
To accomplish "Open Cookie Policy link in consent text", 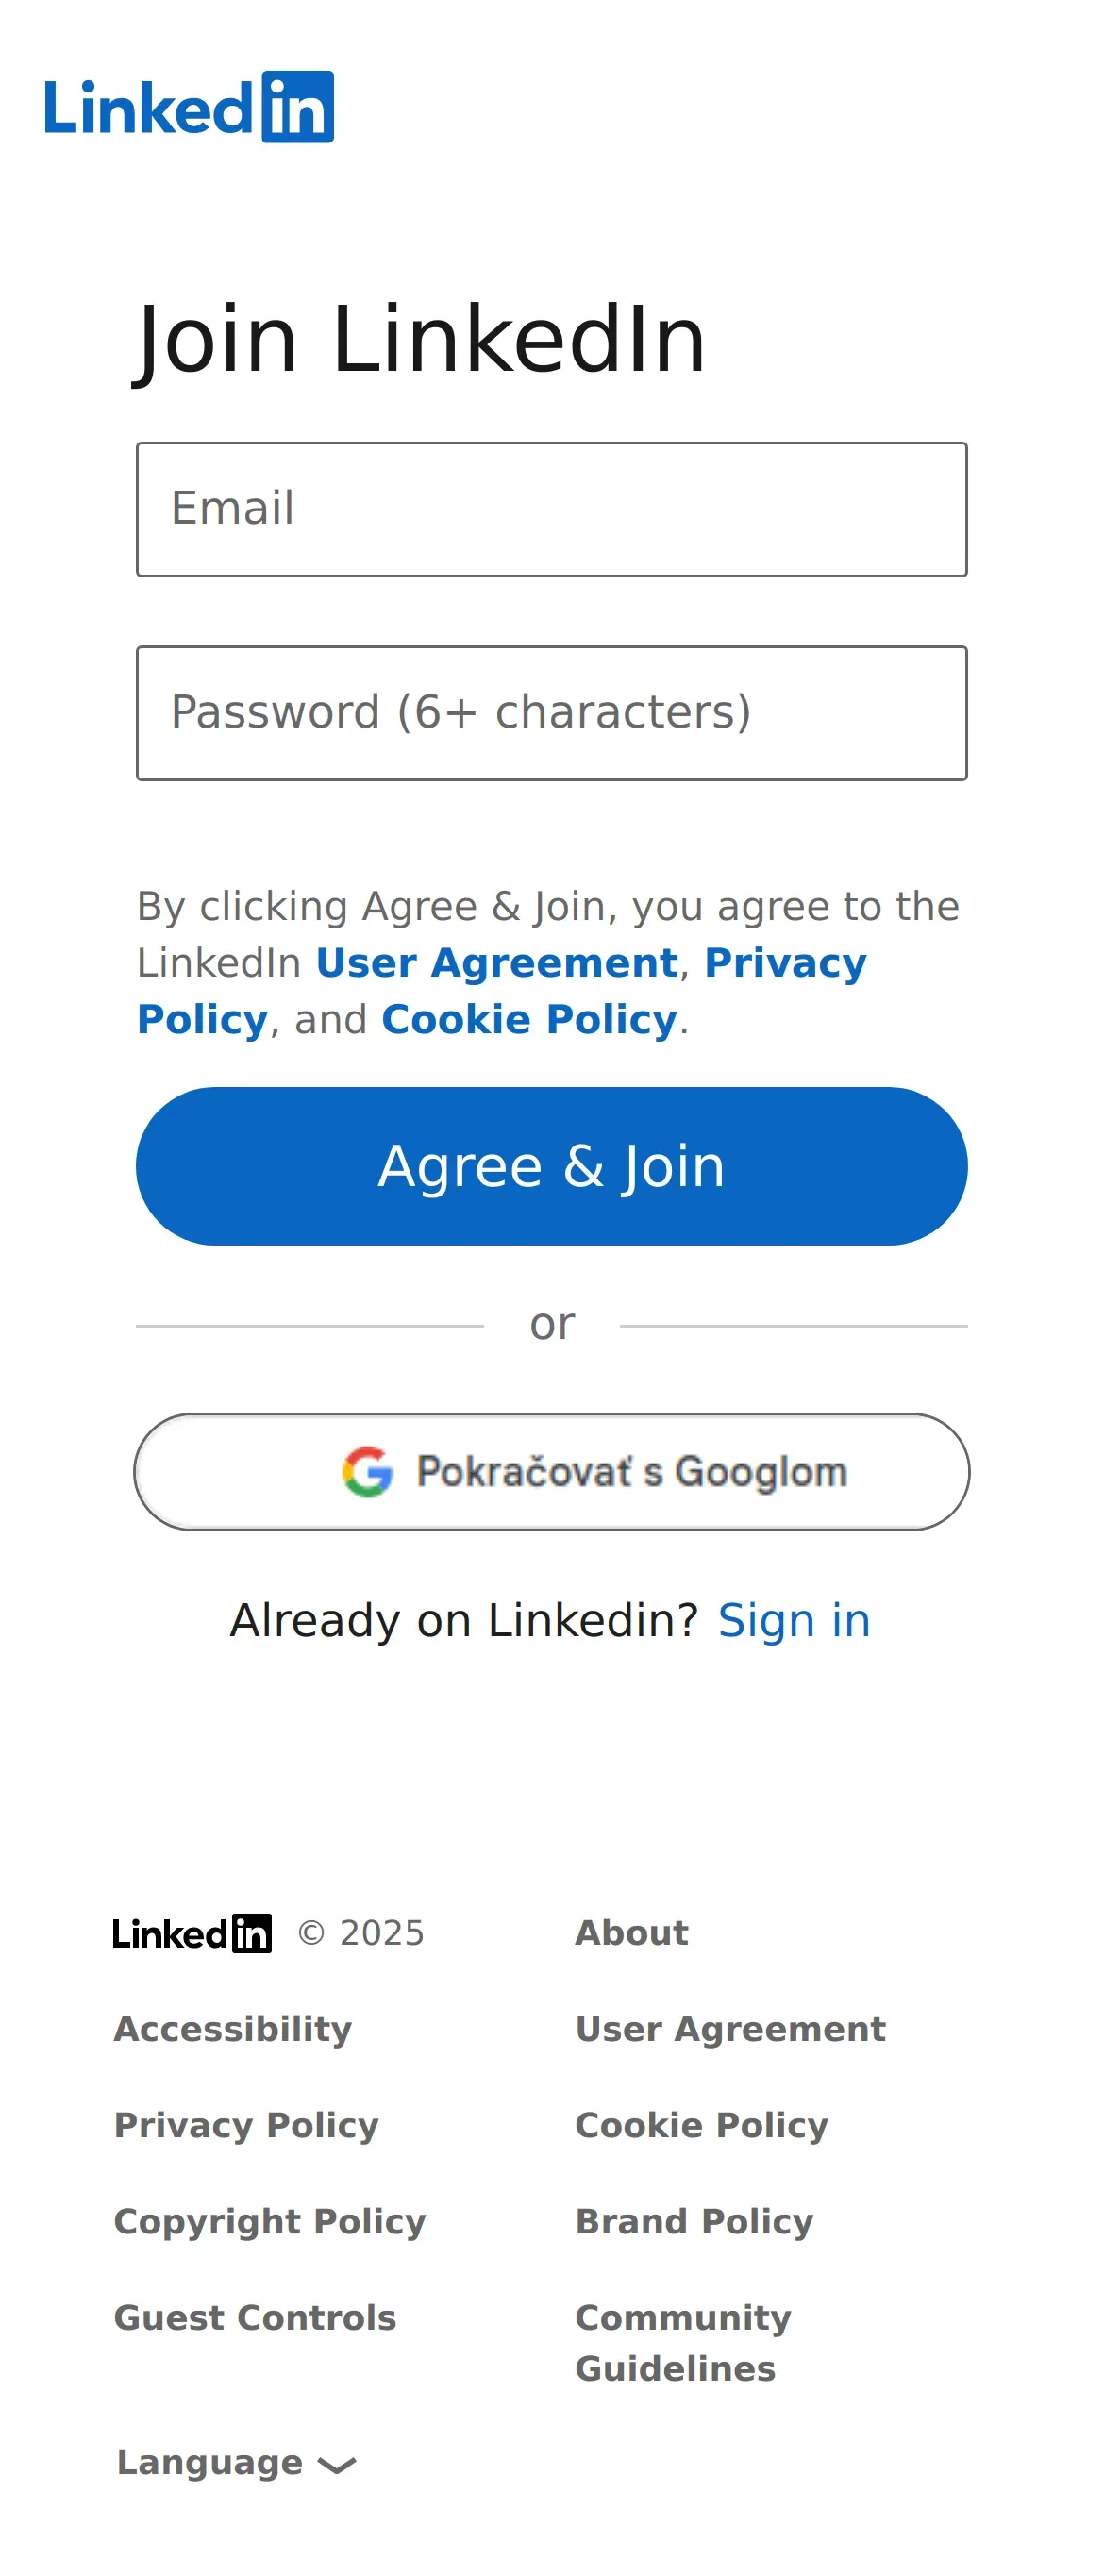I will tap(529, 1020).
